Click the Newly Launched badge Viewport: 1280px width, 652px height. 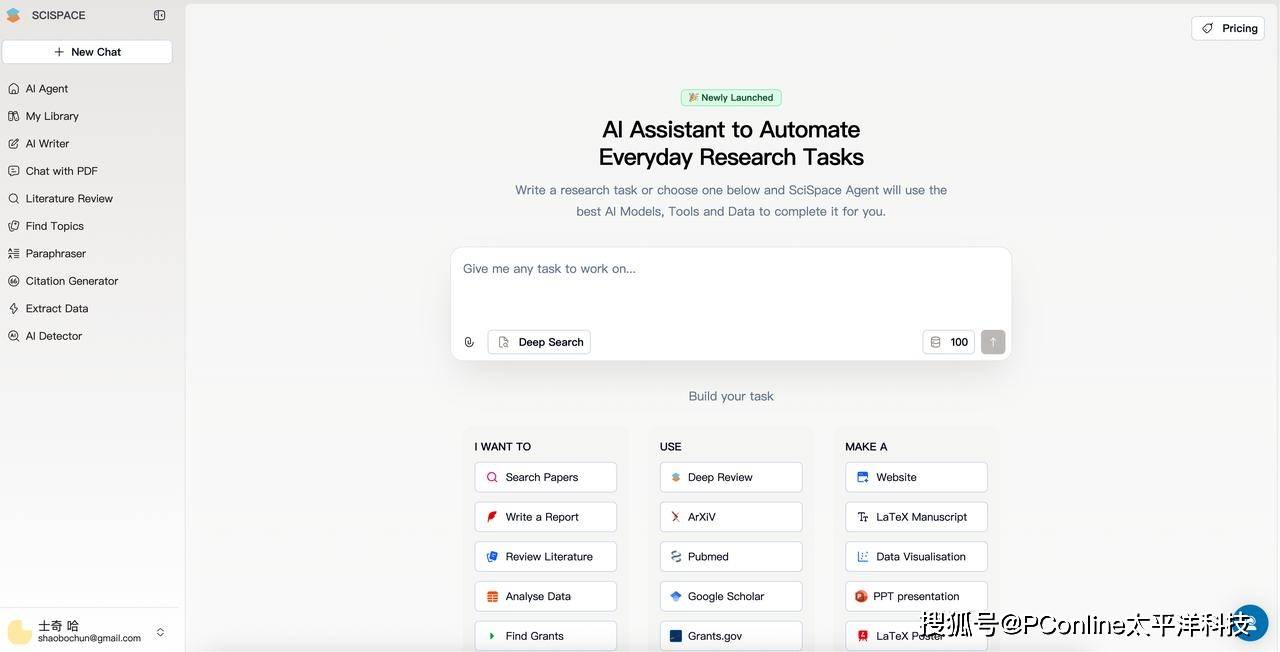click(x=731, y=98)
